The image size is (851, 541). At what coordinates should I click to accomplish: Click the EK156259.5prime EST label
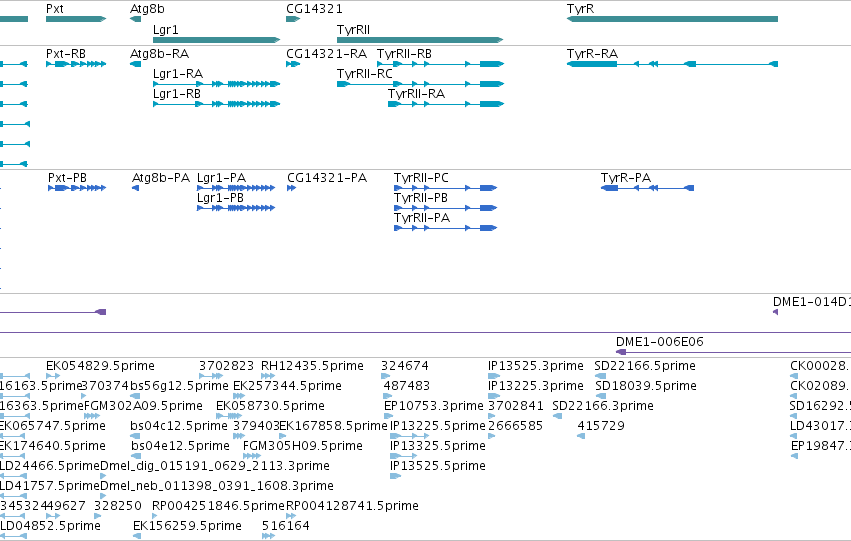[187, 526]
